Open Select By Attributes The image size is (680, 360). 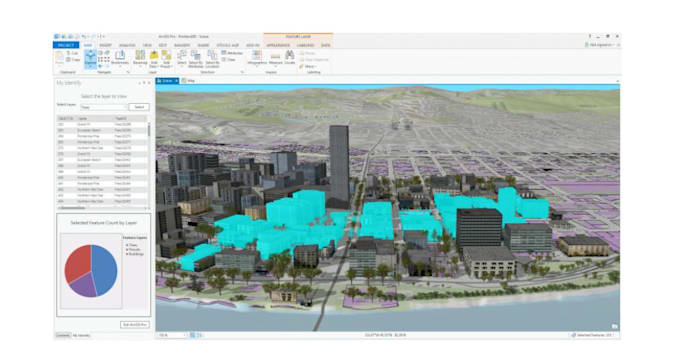(x=196, y=59)
